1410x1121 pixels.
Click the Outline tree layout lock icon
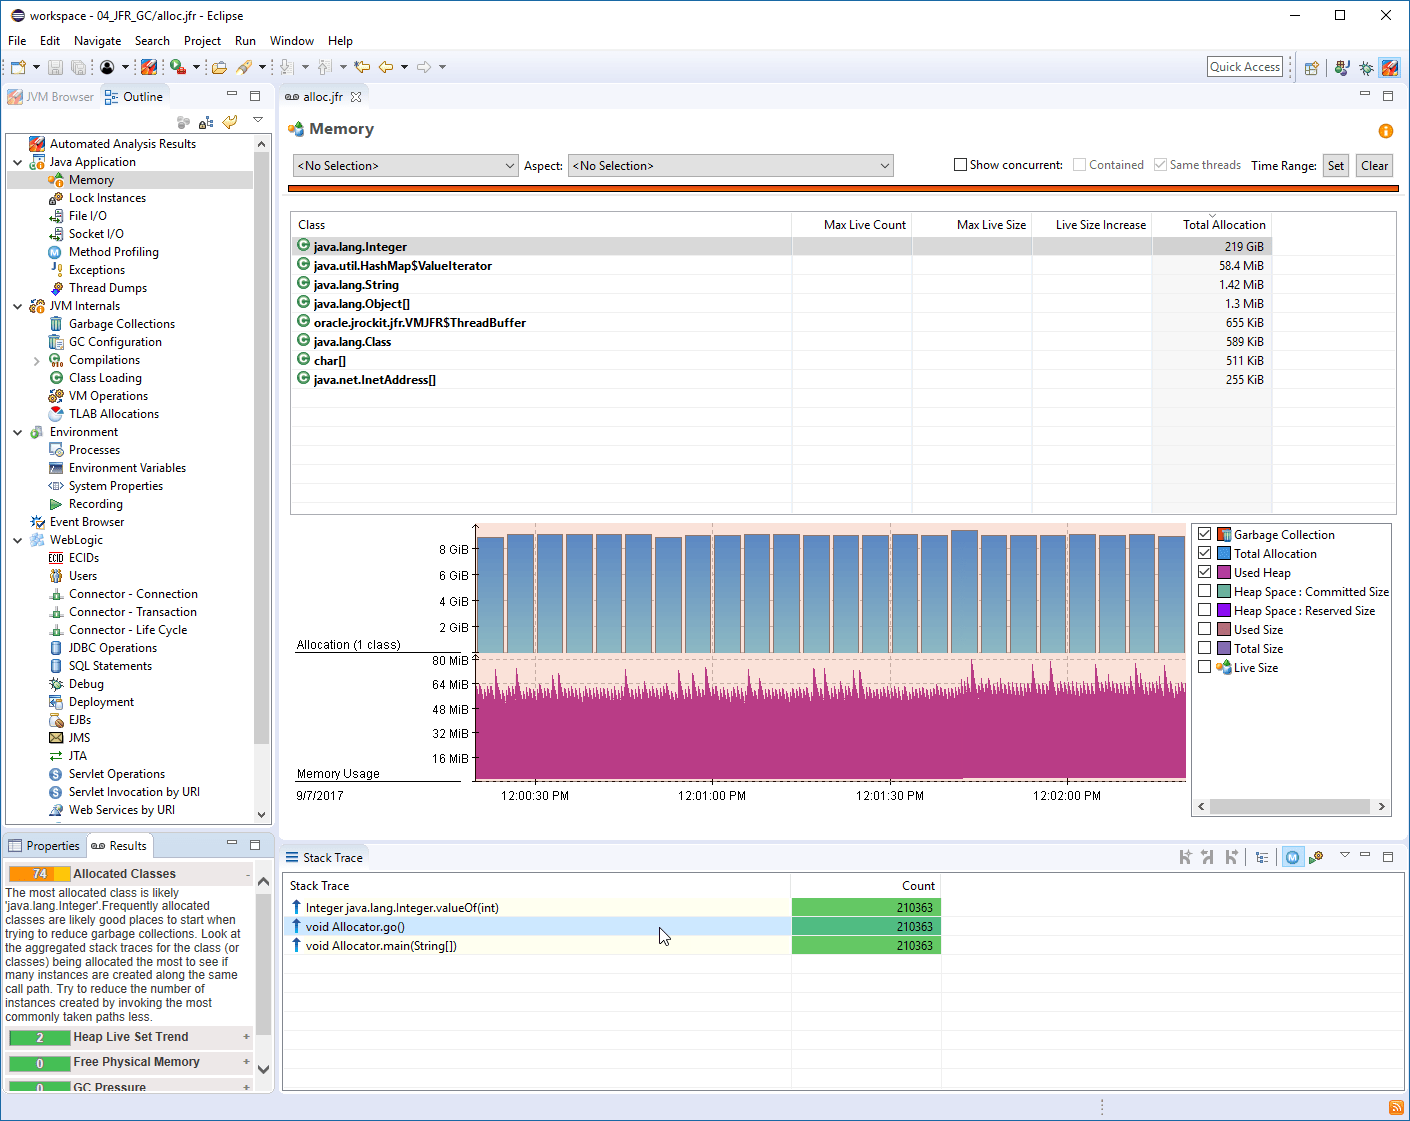pyautogui.click(x=206, y=122)
